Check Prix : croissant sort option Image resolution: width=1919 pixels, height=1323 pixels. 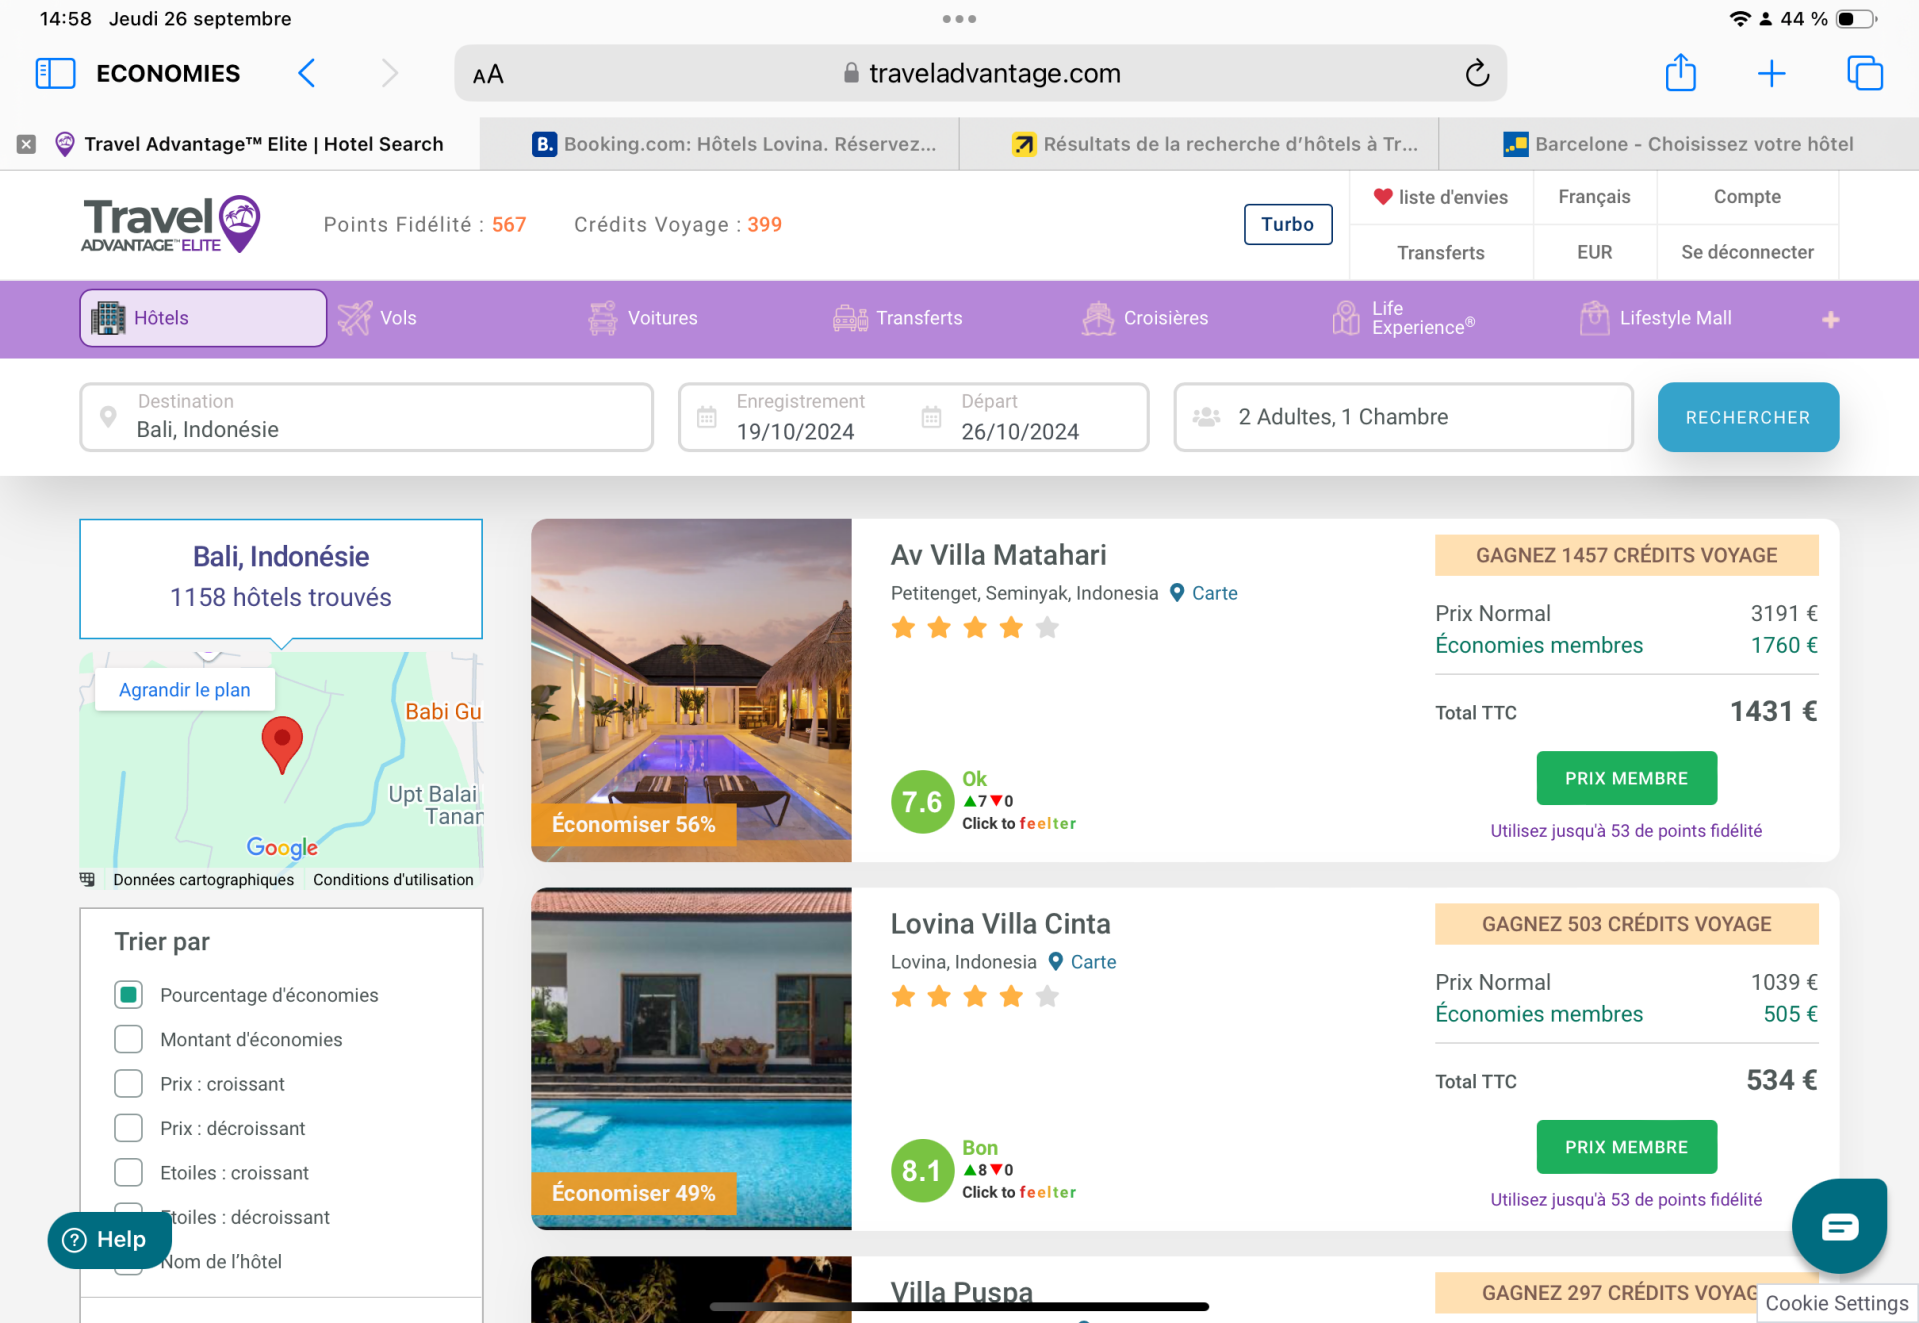pos(128,1084)
